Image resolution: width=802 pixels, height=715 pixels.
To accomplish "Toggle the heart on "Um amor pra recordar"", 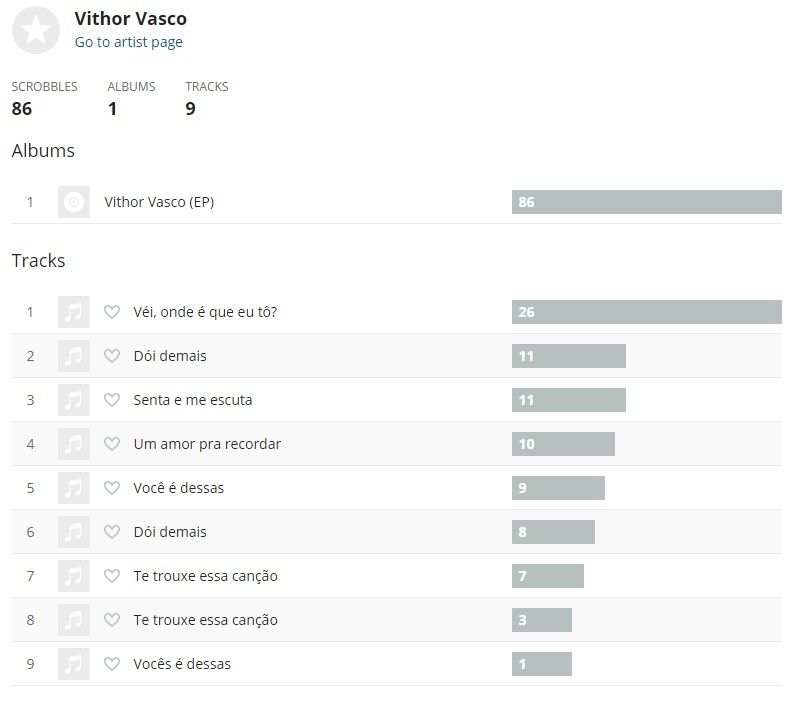I will click(x=112, y=444).
